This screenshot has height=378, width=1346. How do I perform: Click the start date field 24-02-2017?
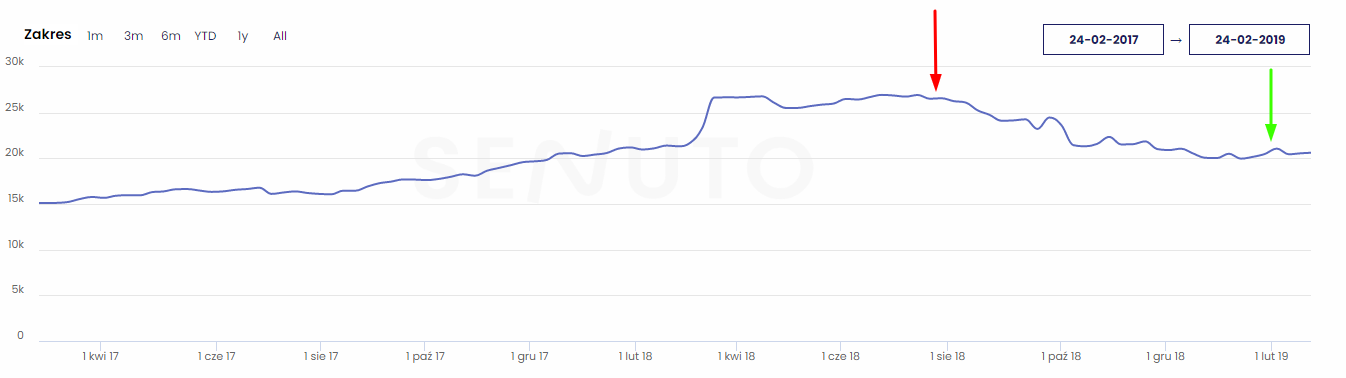[x=1103, y=40]
